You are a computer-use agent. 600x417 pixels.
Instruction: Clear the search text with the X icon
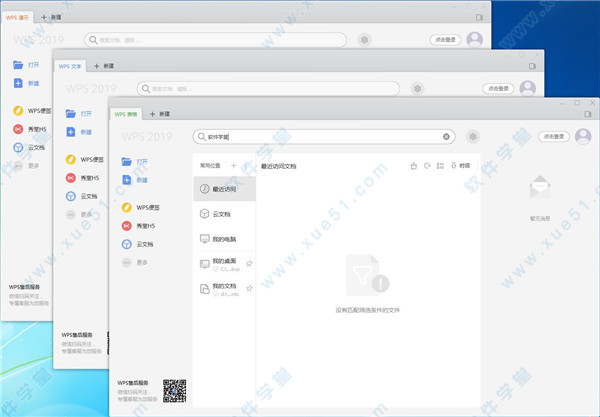click(446, 137)
